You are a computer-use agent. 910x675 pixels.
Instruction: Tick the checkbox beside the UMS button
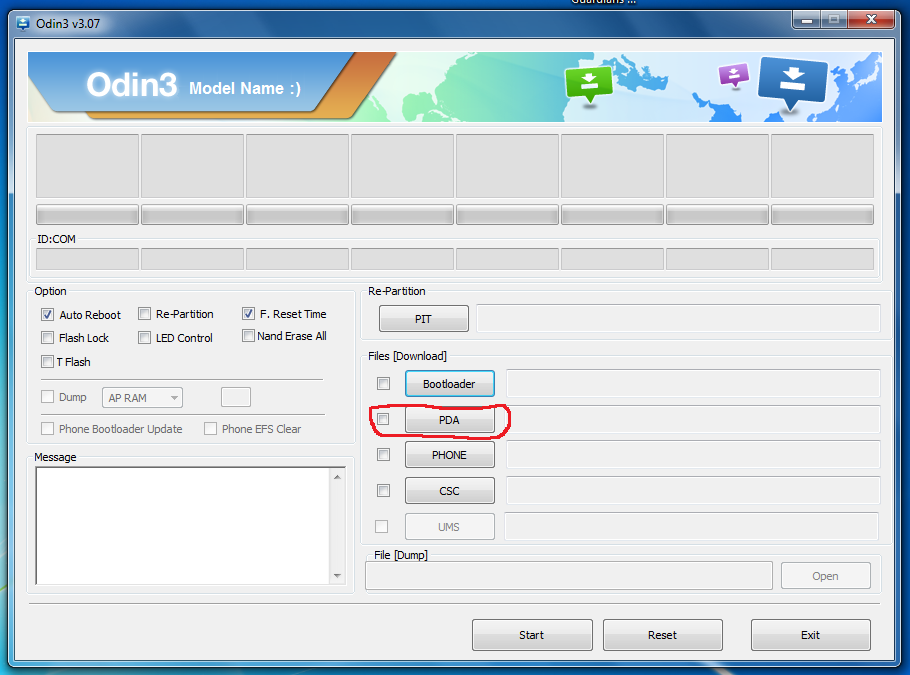pos(382,526)
